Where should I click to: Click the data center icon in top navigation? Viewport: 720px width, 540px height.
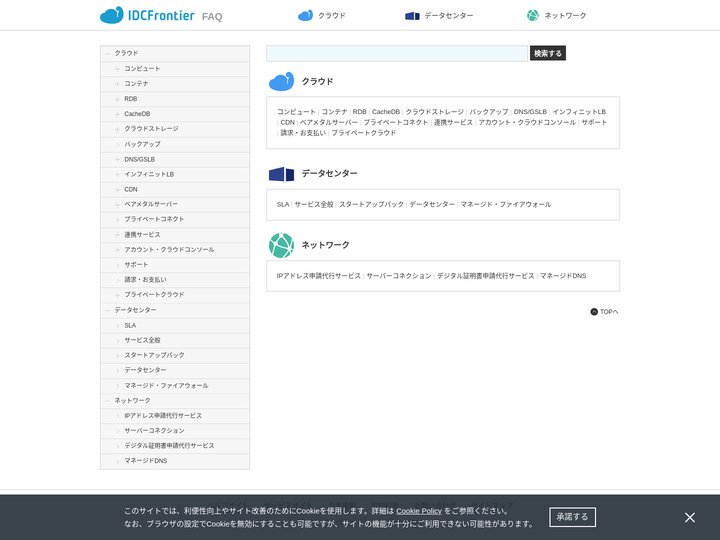(x=412, y=16)
